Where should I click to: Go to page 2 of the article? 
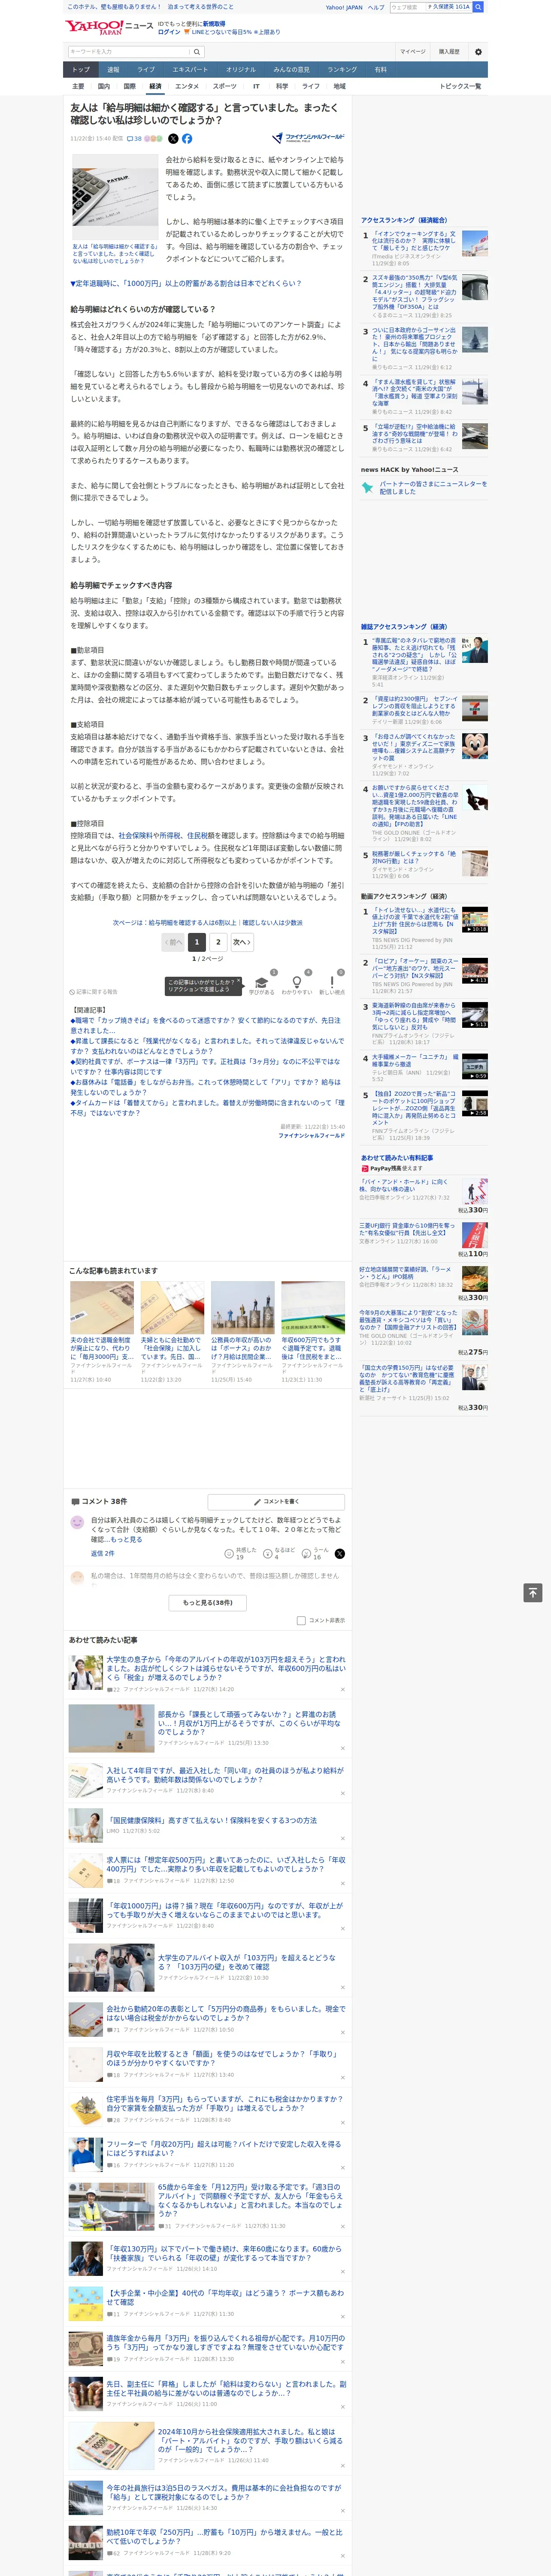point(219,942)
